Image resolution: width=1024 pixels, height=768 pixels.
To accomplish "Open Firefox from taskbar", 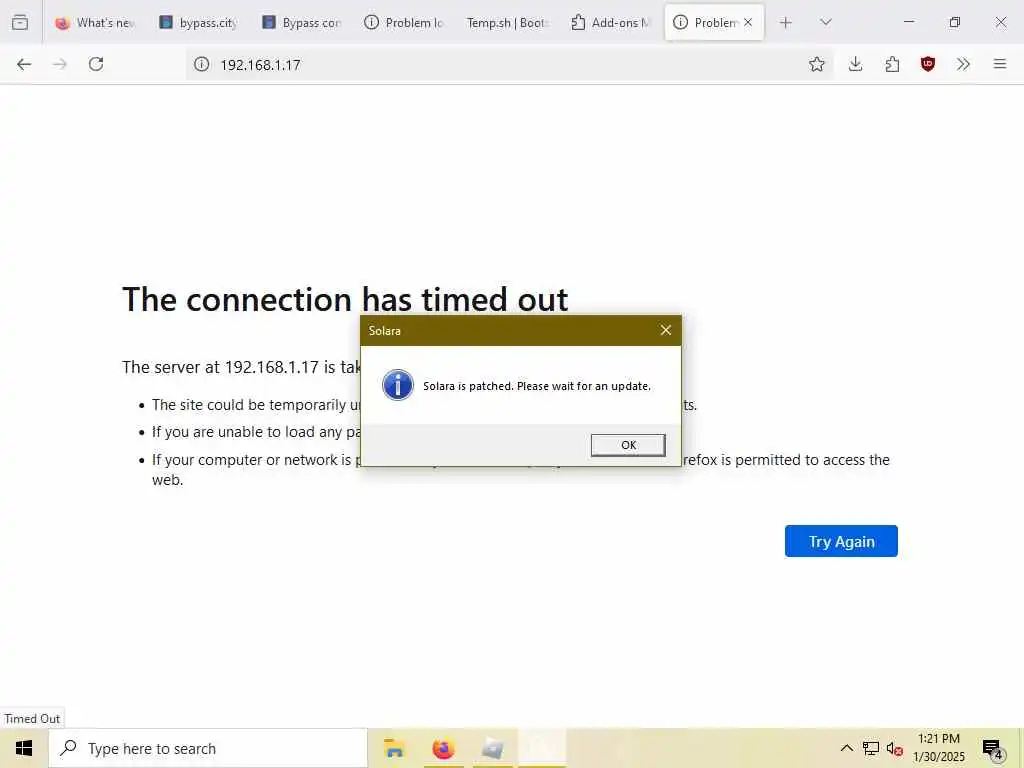I will pos(443,748).
